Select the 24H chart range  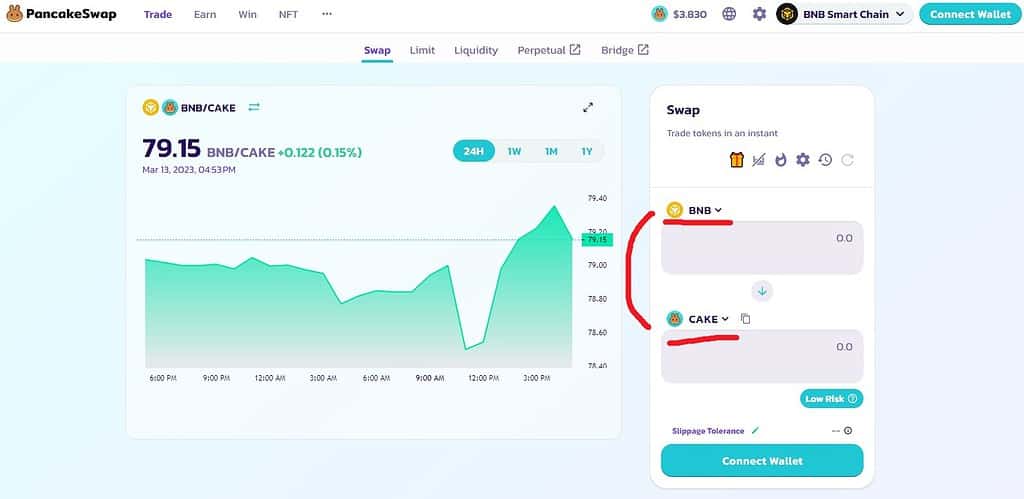click(474, 152)
